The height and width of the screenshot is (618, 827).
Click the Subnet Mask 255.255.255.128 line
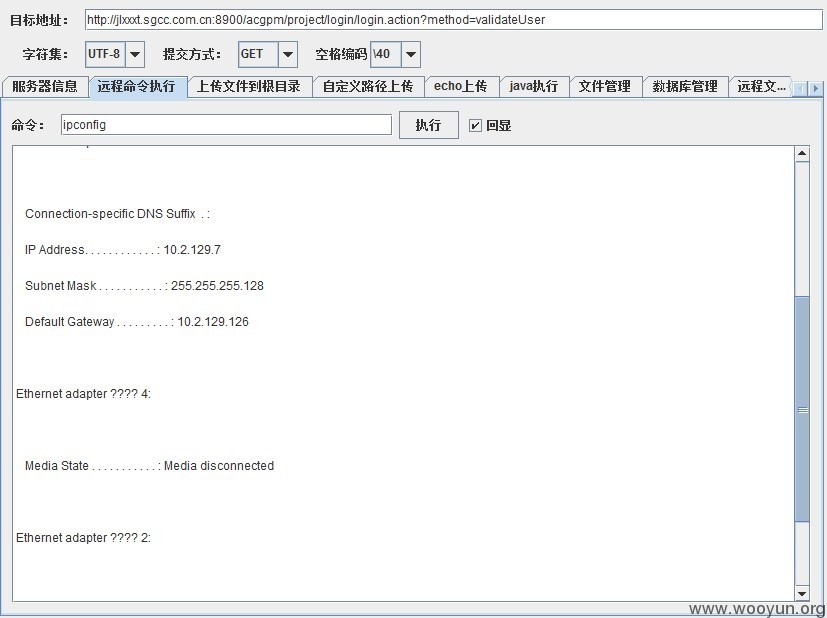pyautogui.click(x=144, y=286)
